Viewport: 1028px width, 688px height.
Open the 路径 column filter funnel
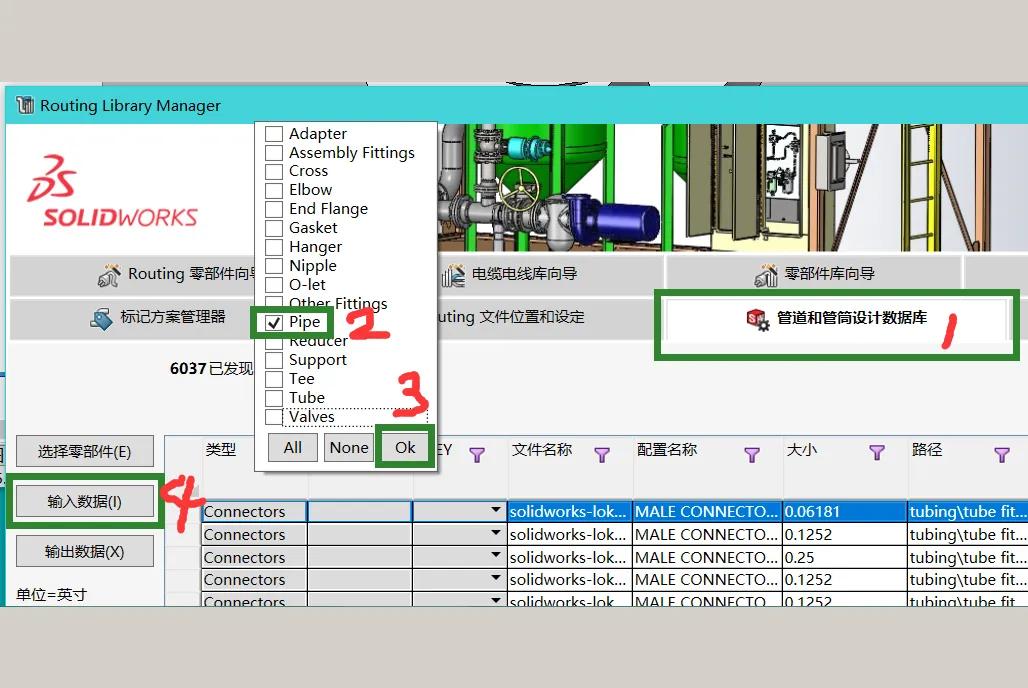[1002, 455]
